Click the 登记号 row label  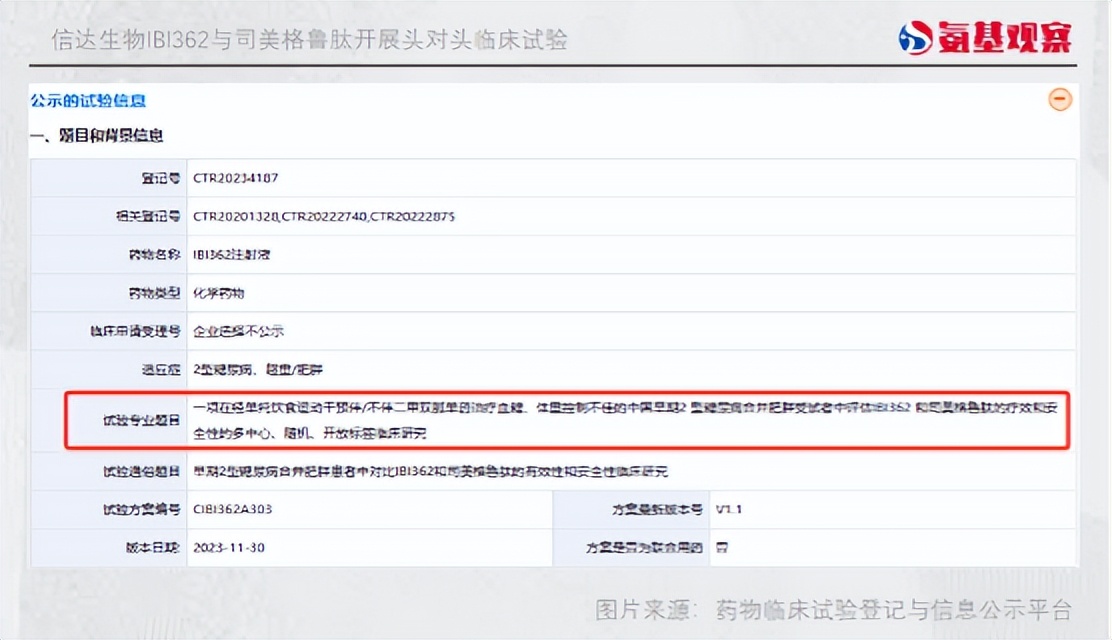[x=161, y=178]
